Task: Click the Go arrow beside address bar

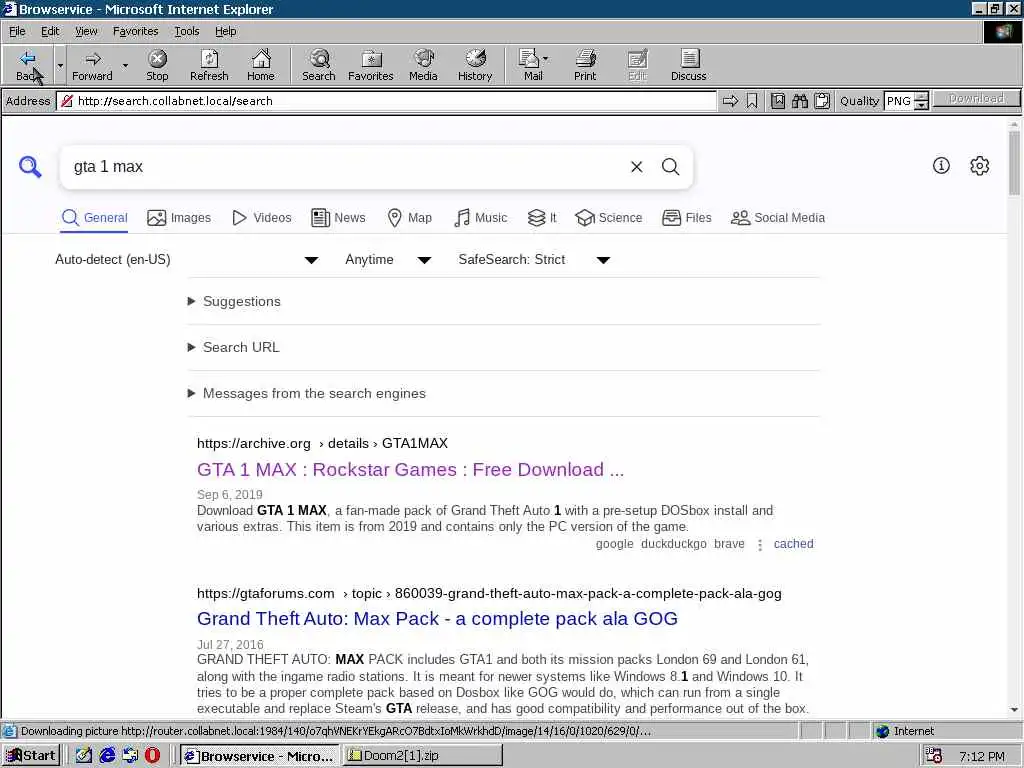Action: (730, 101)
